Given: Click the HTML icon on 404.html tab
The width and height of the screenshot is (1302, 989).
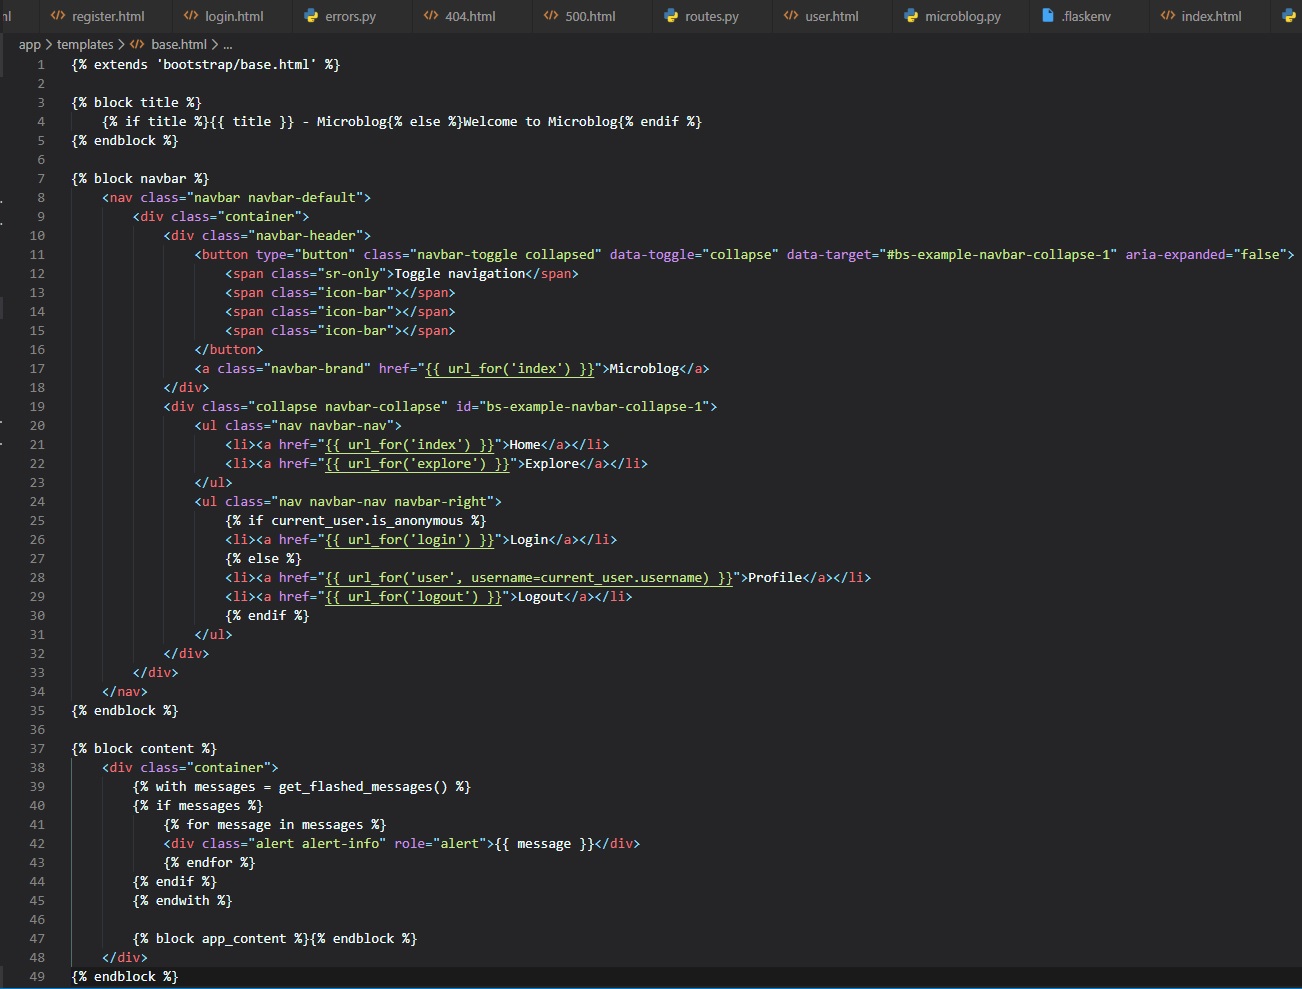Looking at the screenshot, I should click(431, 16).
